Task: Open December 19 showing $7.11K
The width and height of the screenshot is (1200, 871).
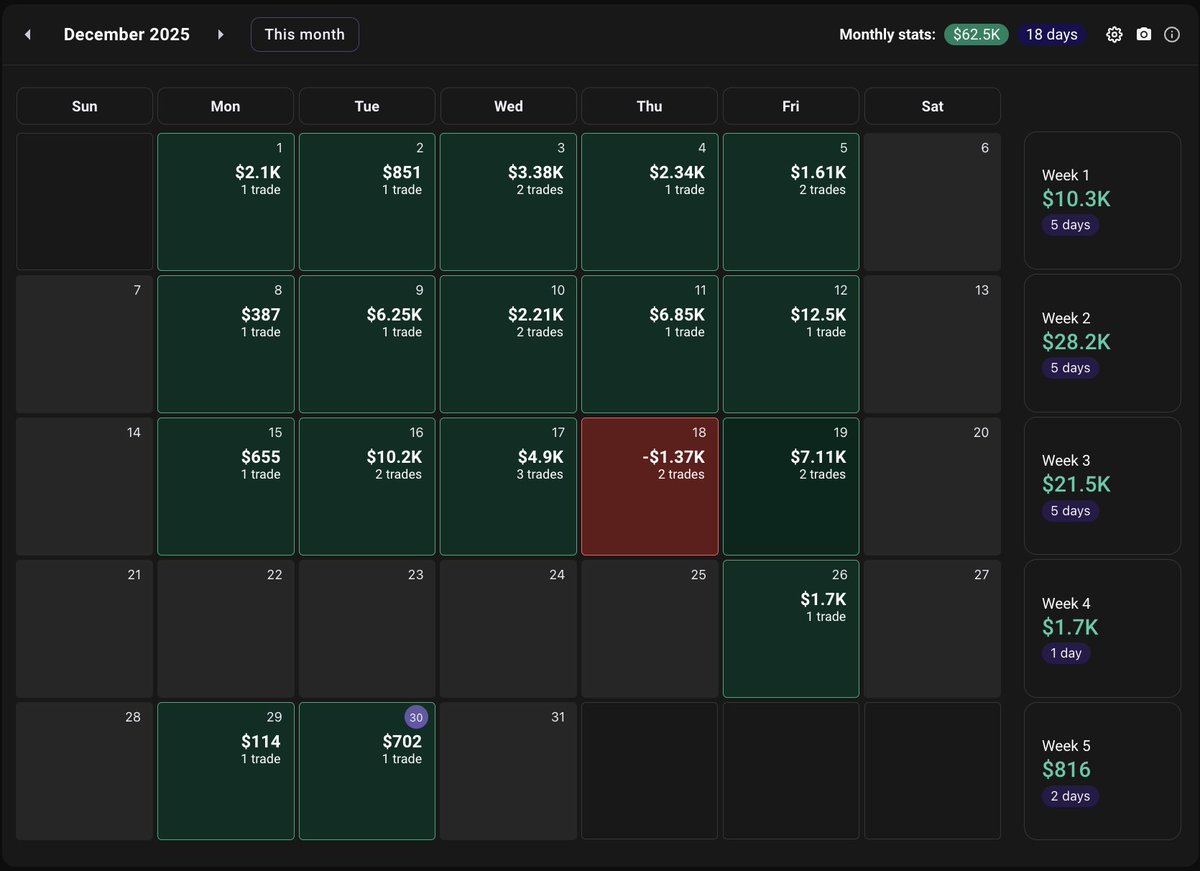Action: coord(791,487)
